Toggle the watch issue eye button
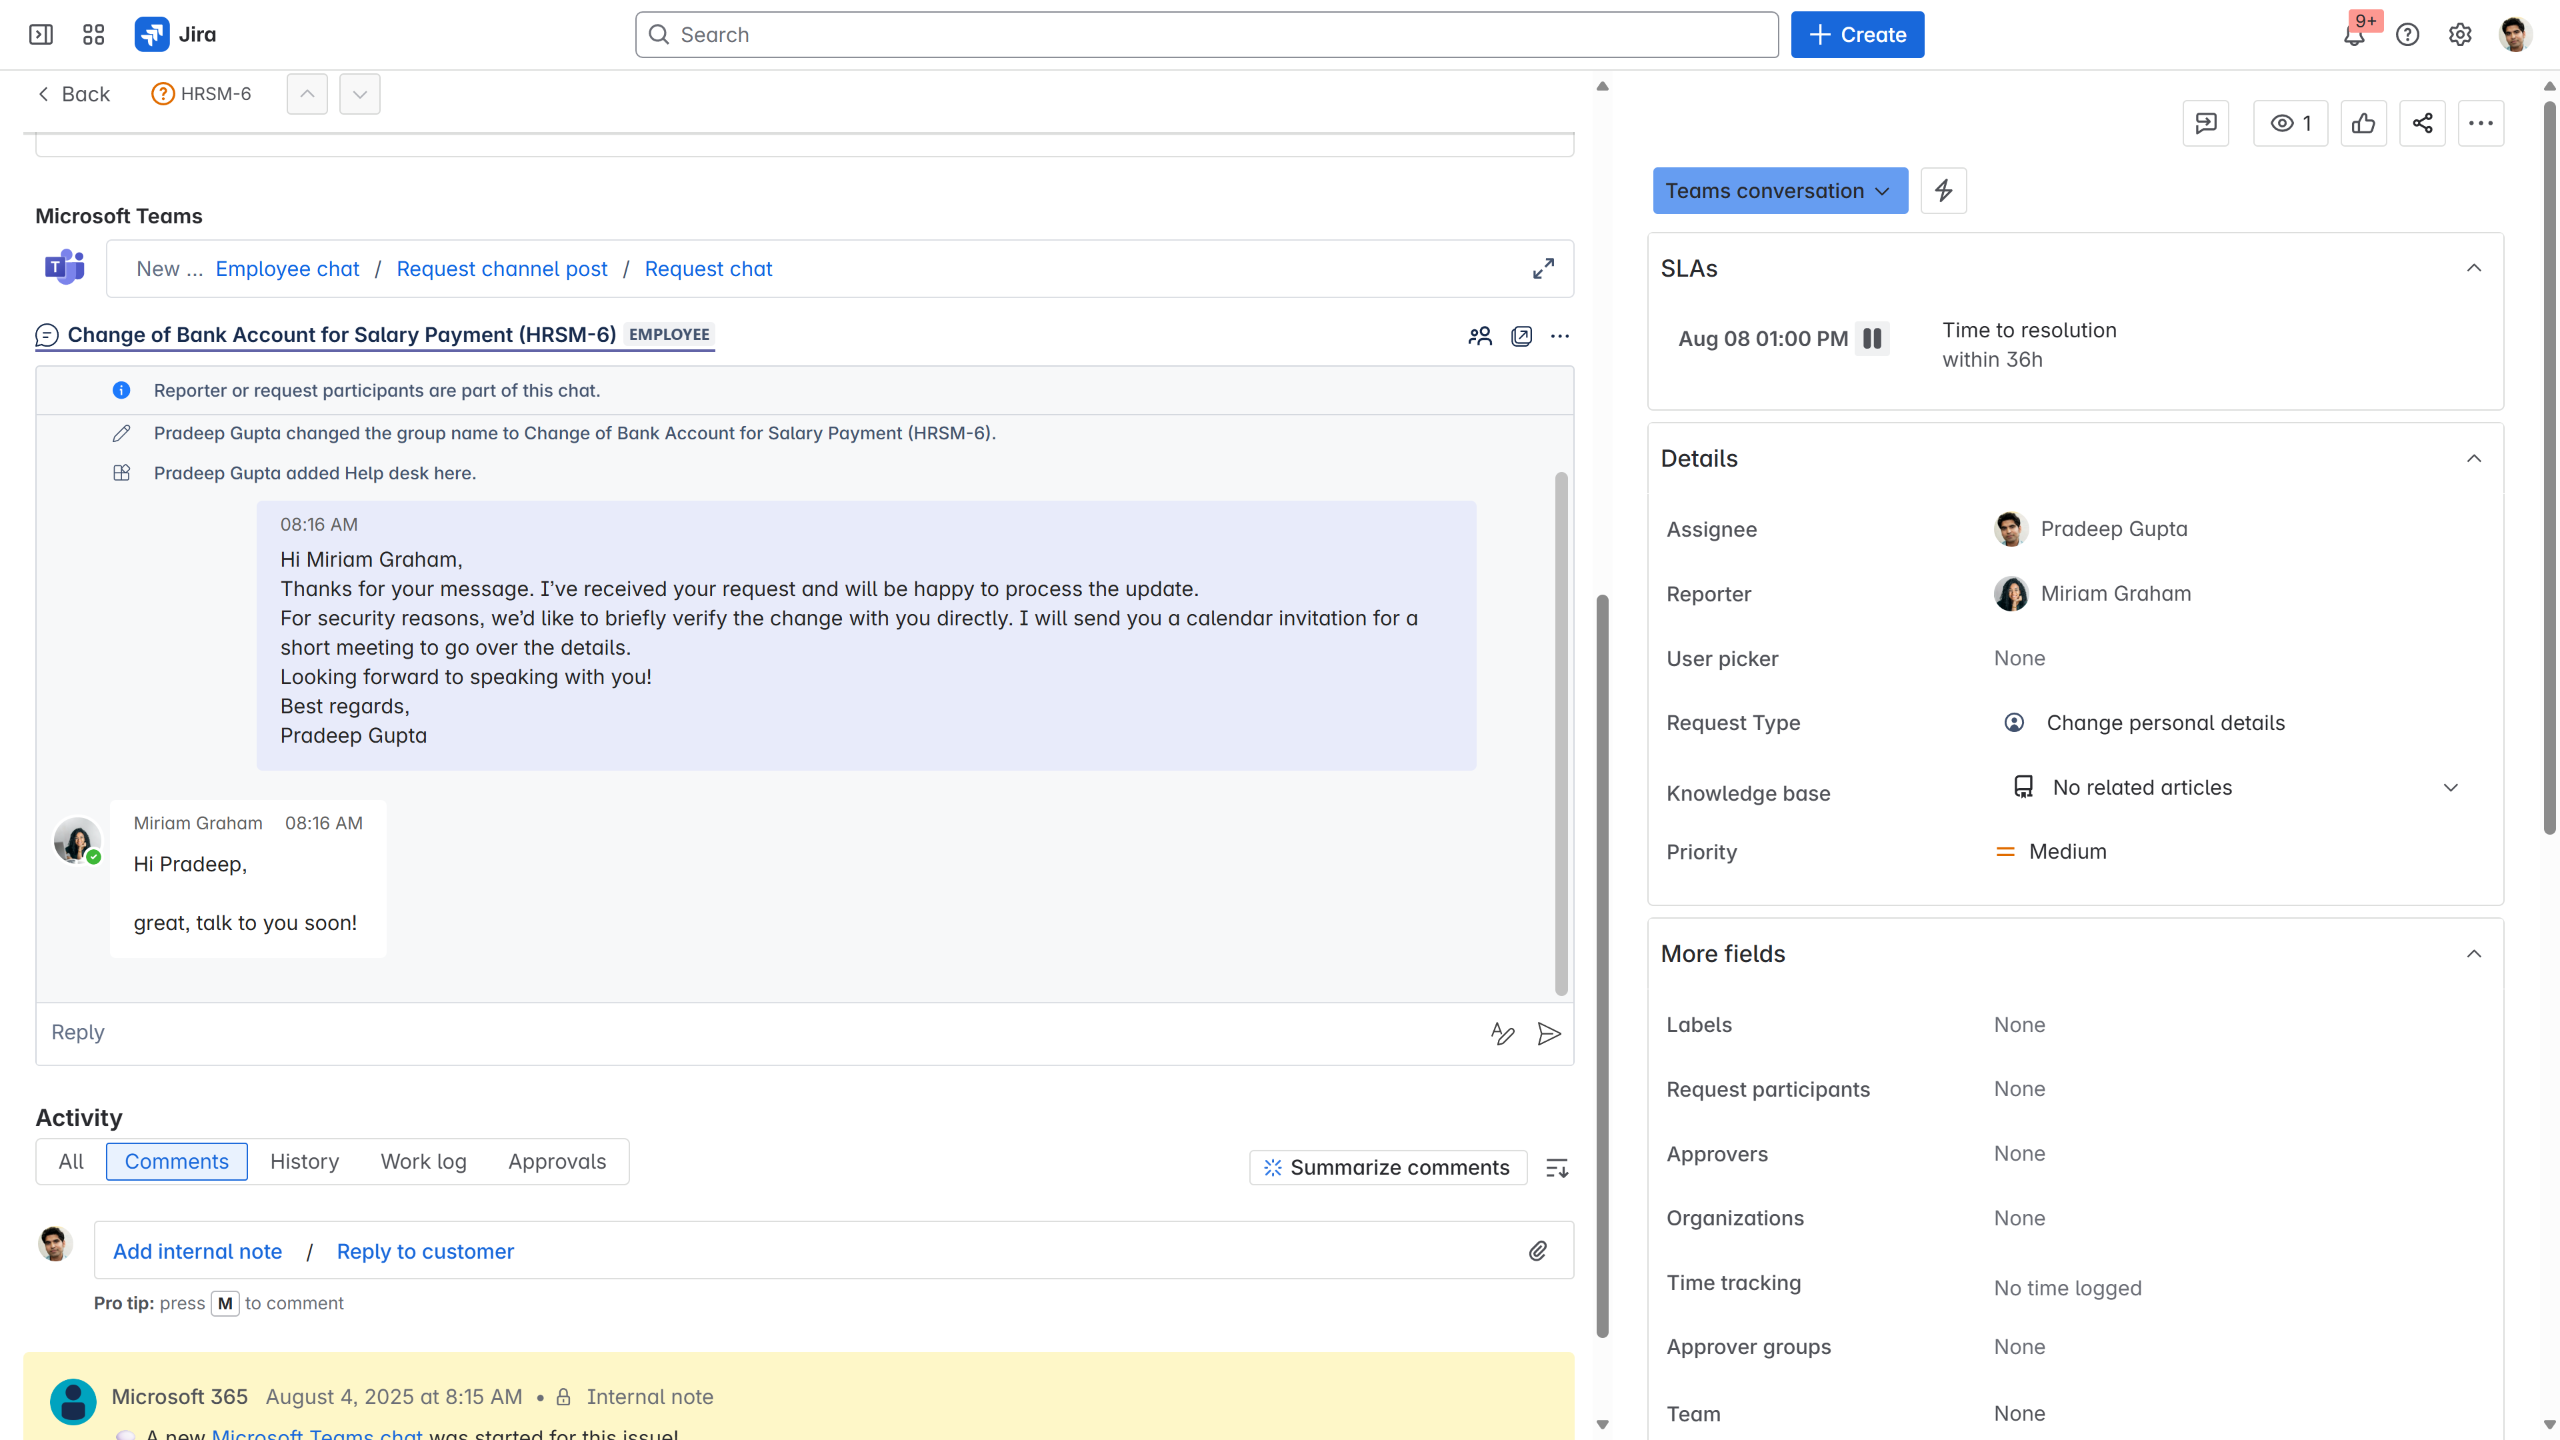This screenshot has width=2560, height=1440. pyautogui.click(x=2290, y=123)
